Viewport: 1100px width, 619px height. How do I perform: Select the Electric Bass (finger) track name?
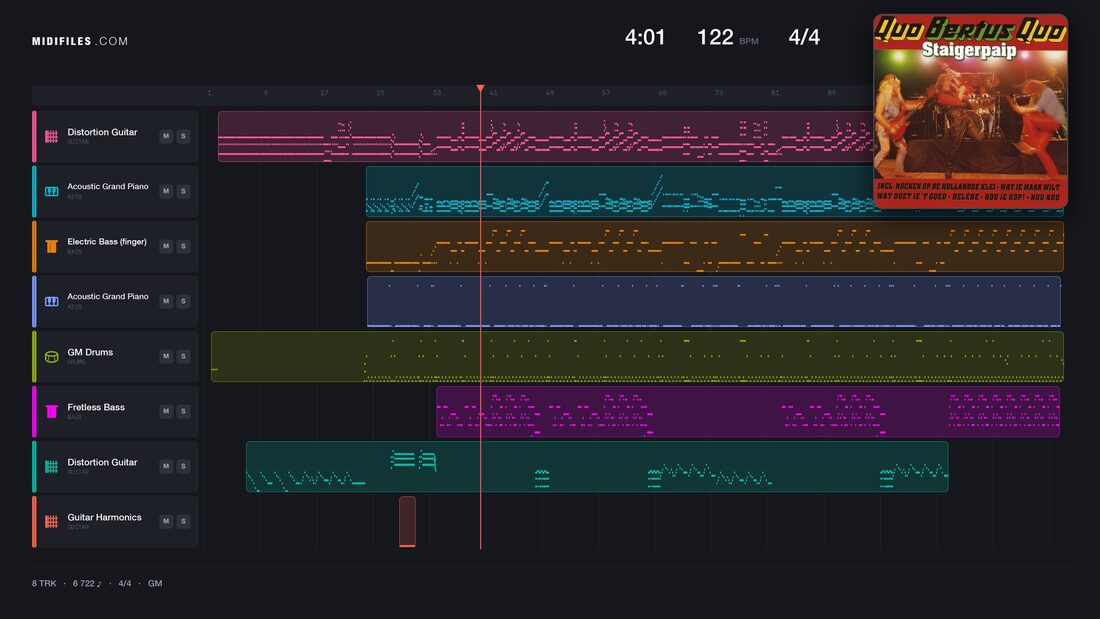pyautogui.click(x=107, y=241)
